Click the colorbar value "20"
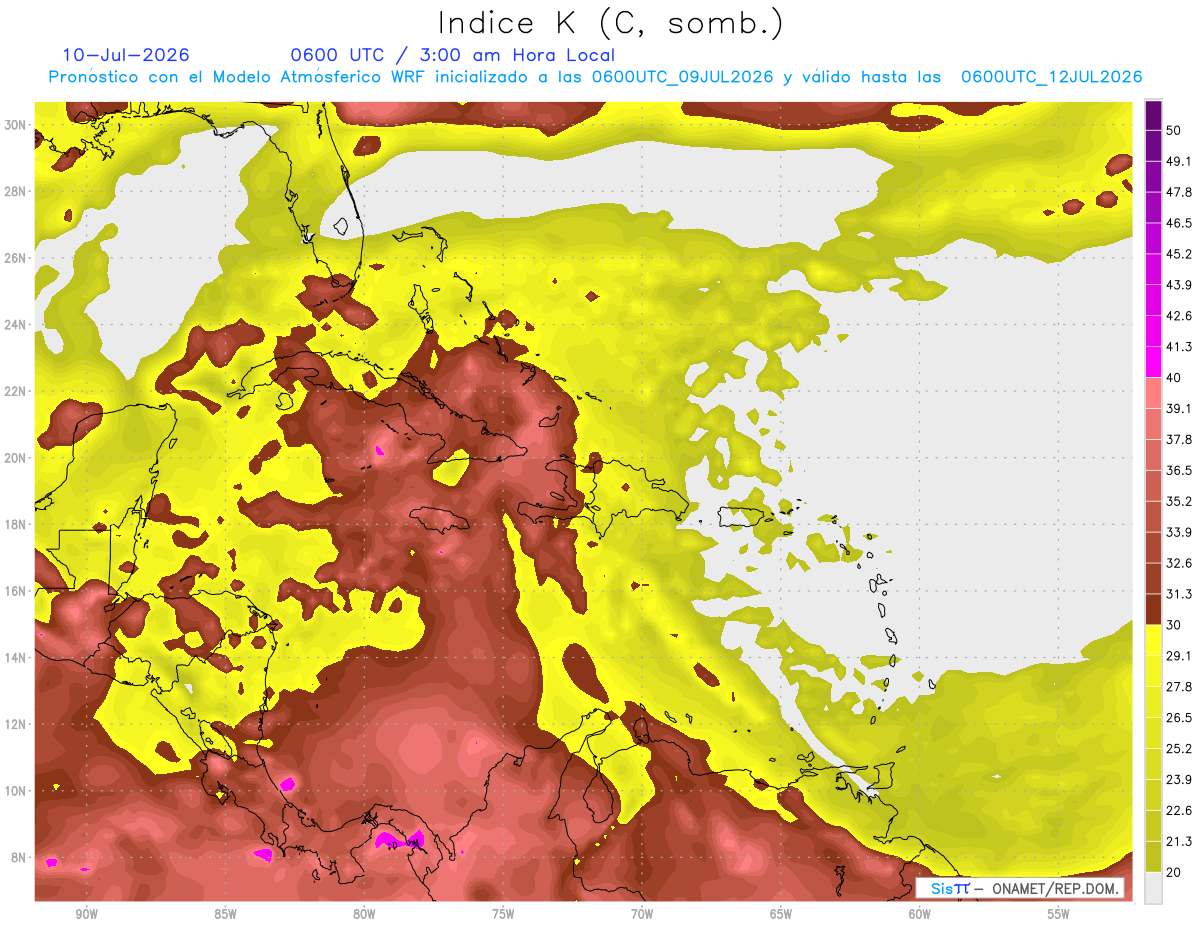The image size is (1200, 927). tap(1176, 873)
